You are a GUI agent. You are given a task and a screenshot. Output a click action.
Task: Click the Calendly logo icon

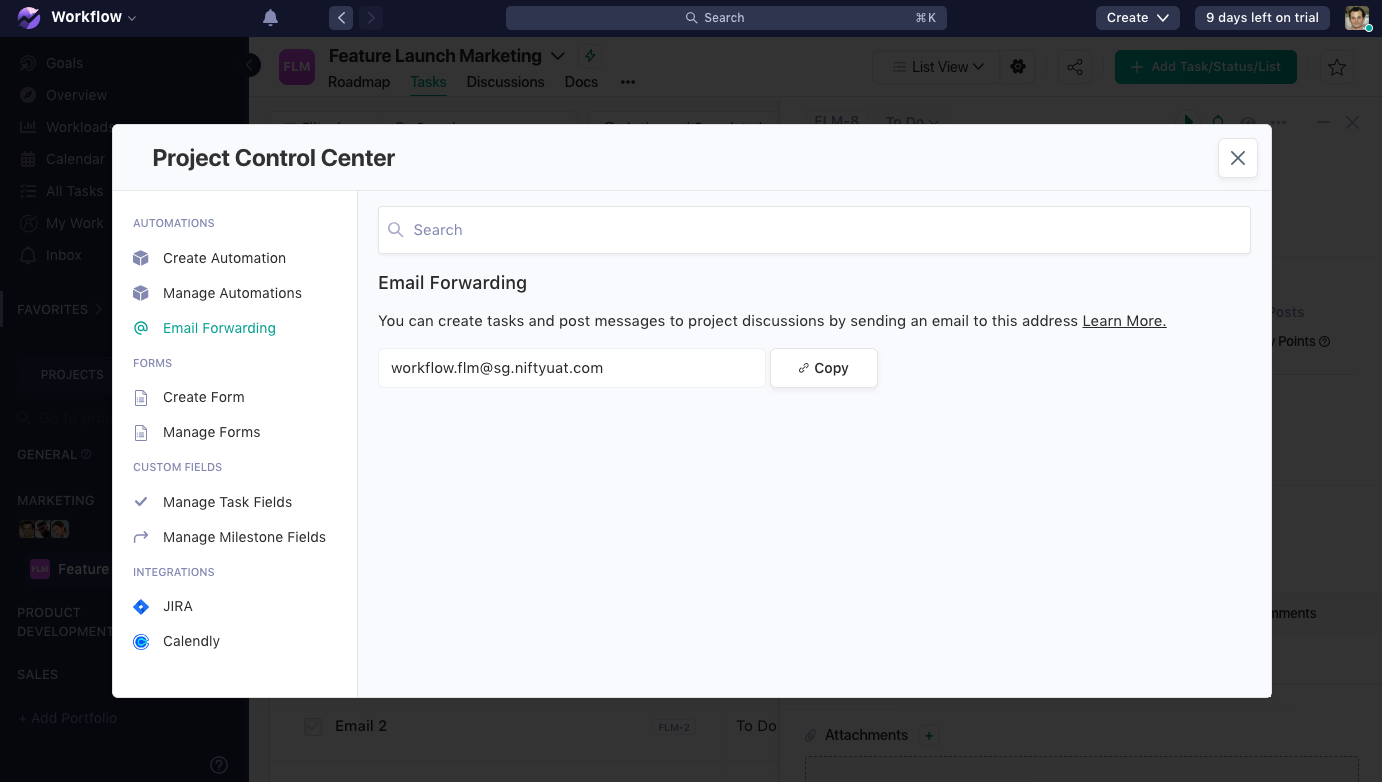pyautogui.click(x=141, y=642)
